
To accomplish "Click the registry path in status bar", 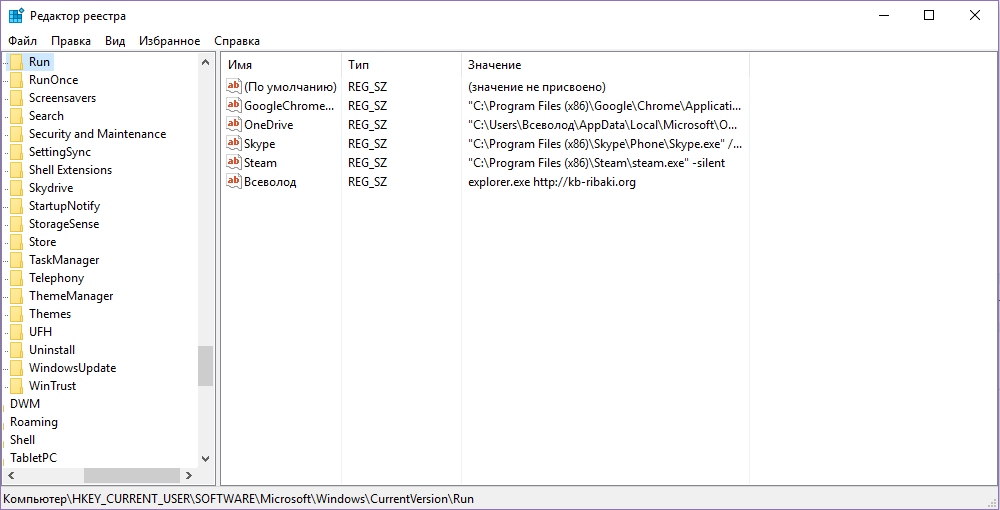I will tap(239, 499).
